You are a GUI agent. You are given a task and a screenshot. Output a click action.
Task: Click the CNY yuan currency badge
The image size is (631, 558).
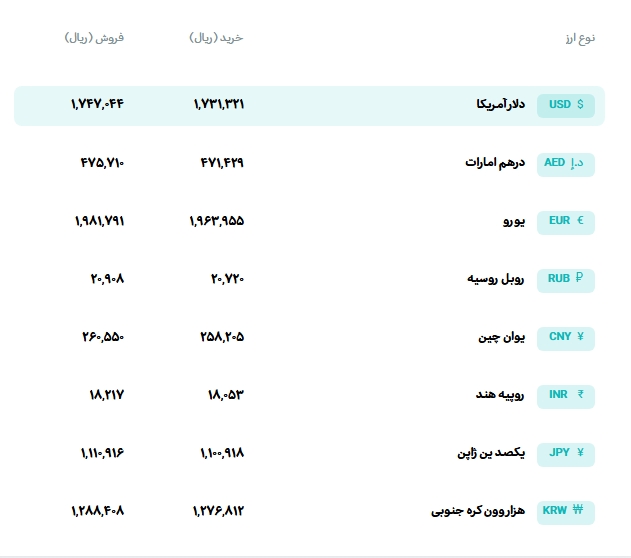pyautogui.click(x=566, y=338)
